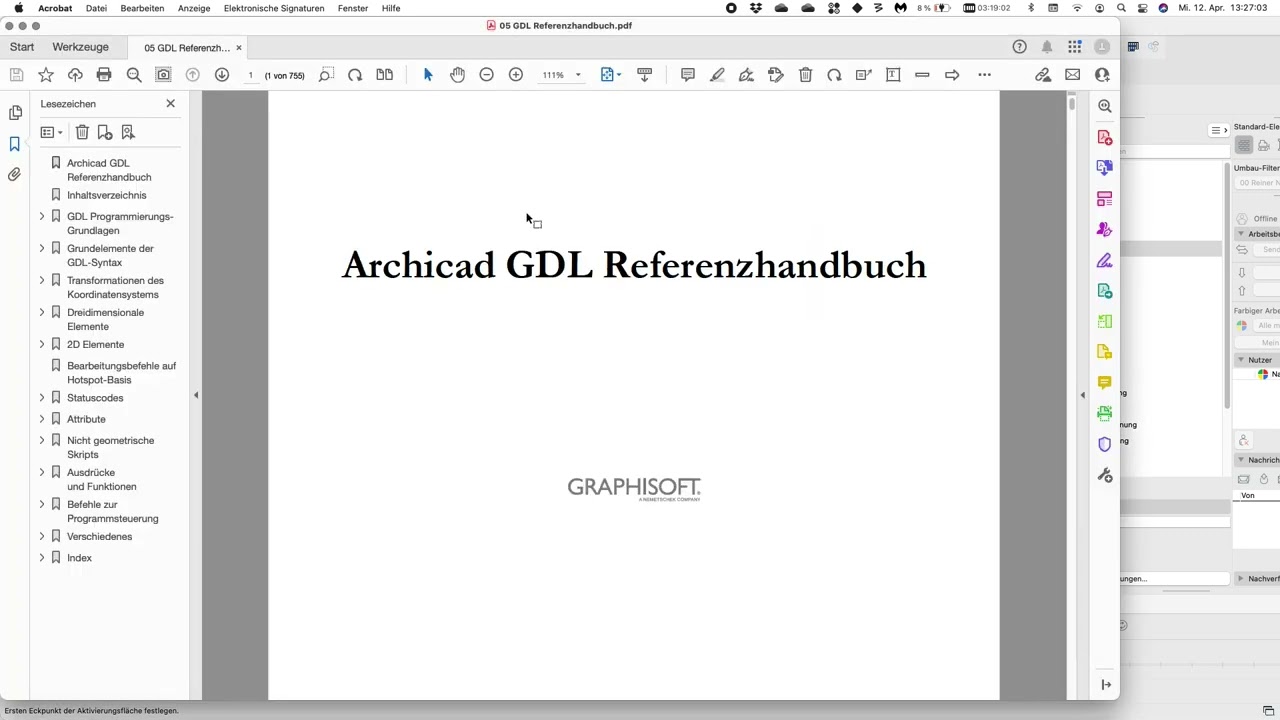
Task: Toggle the bookmarks panel icon in left rail
Action: point(15,144)
